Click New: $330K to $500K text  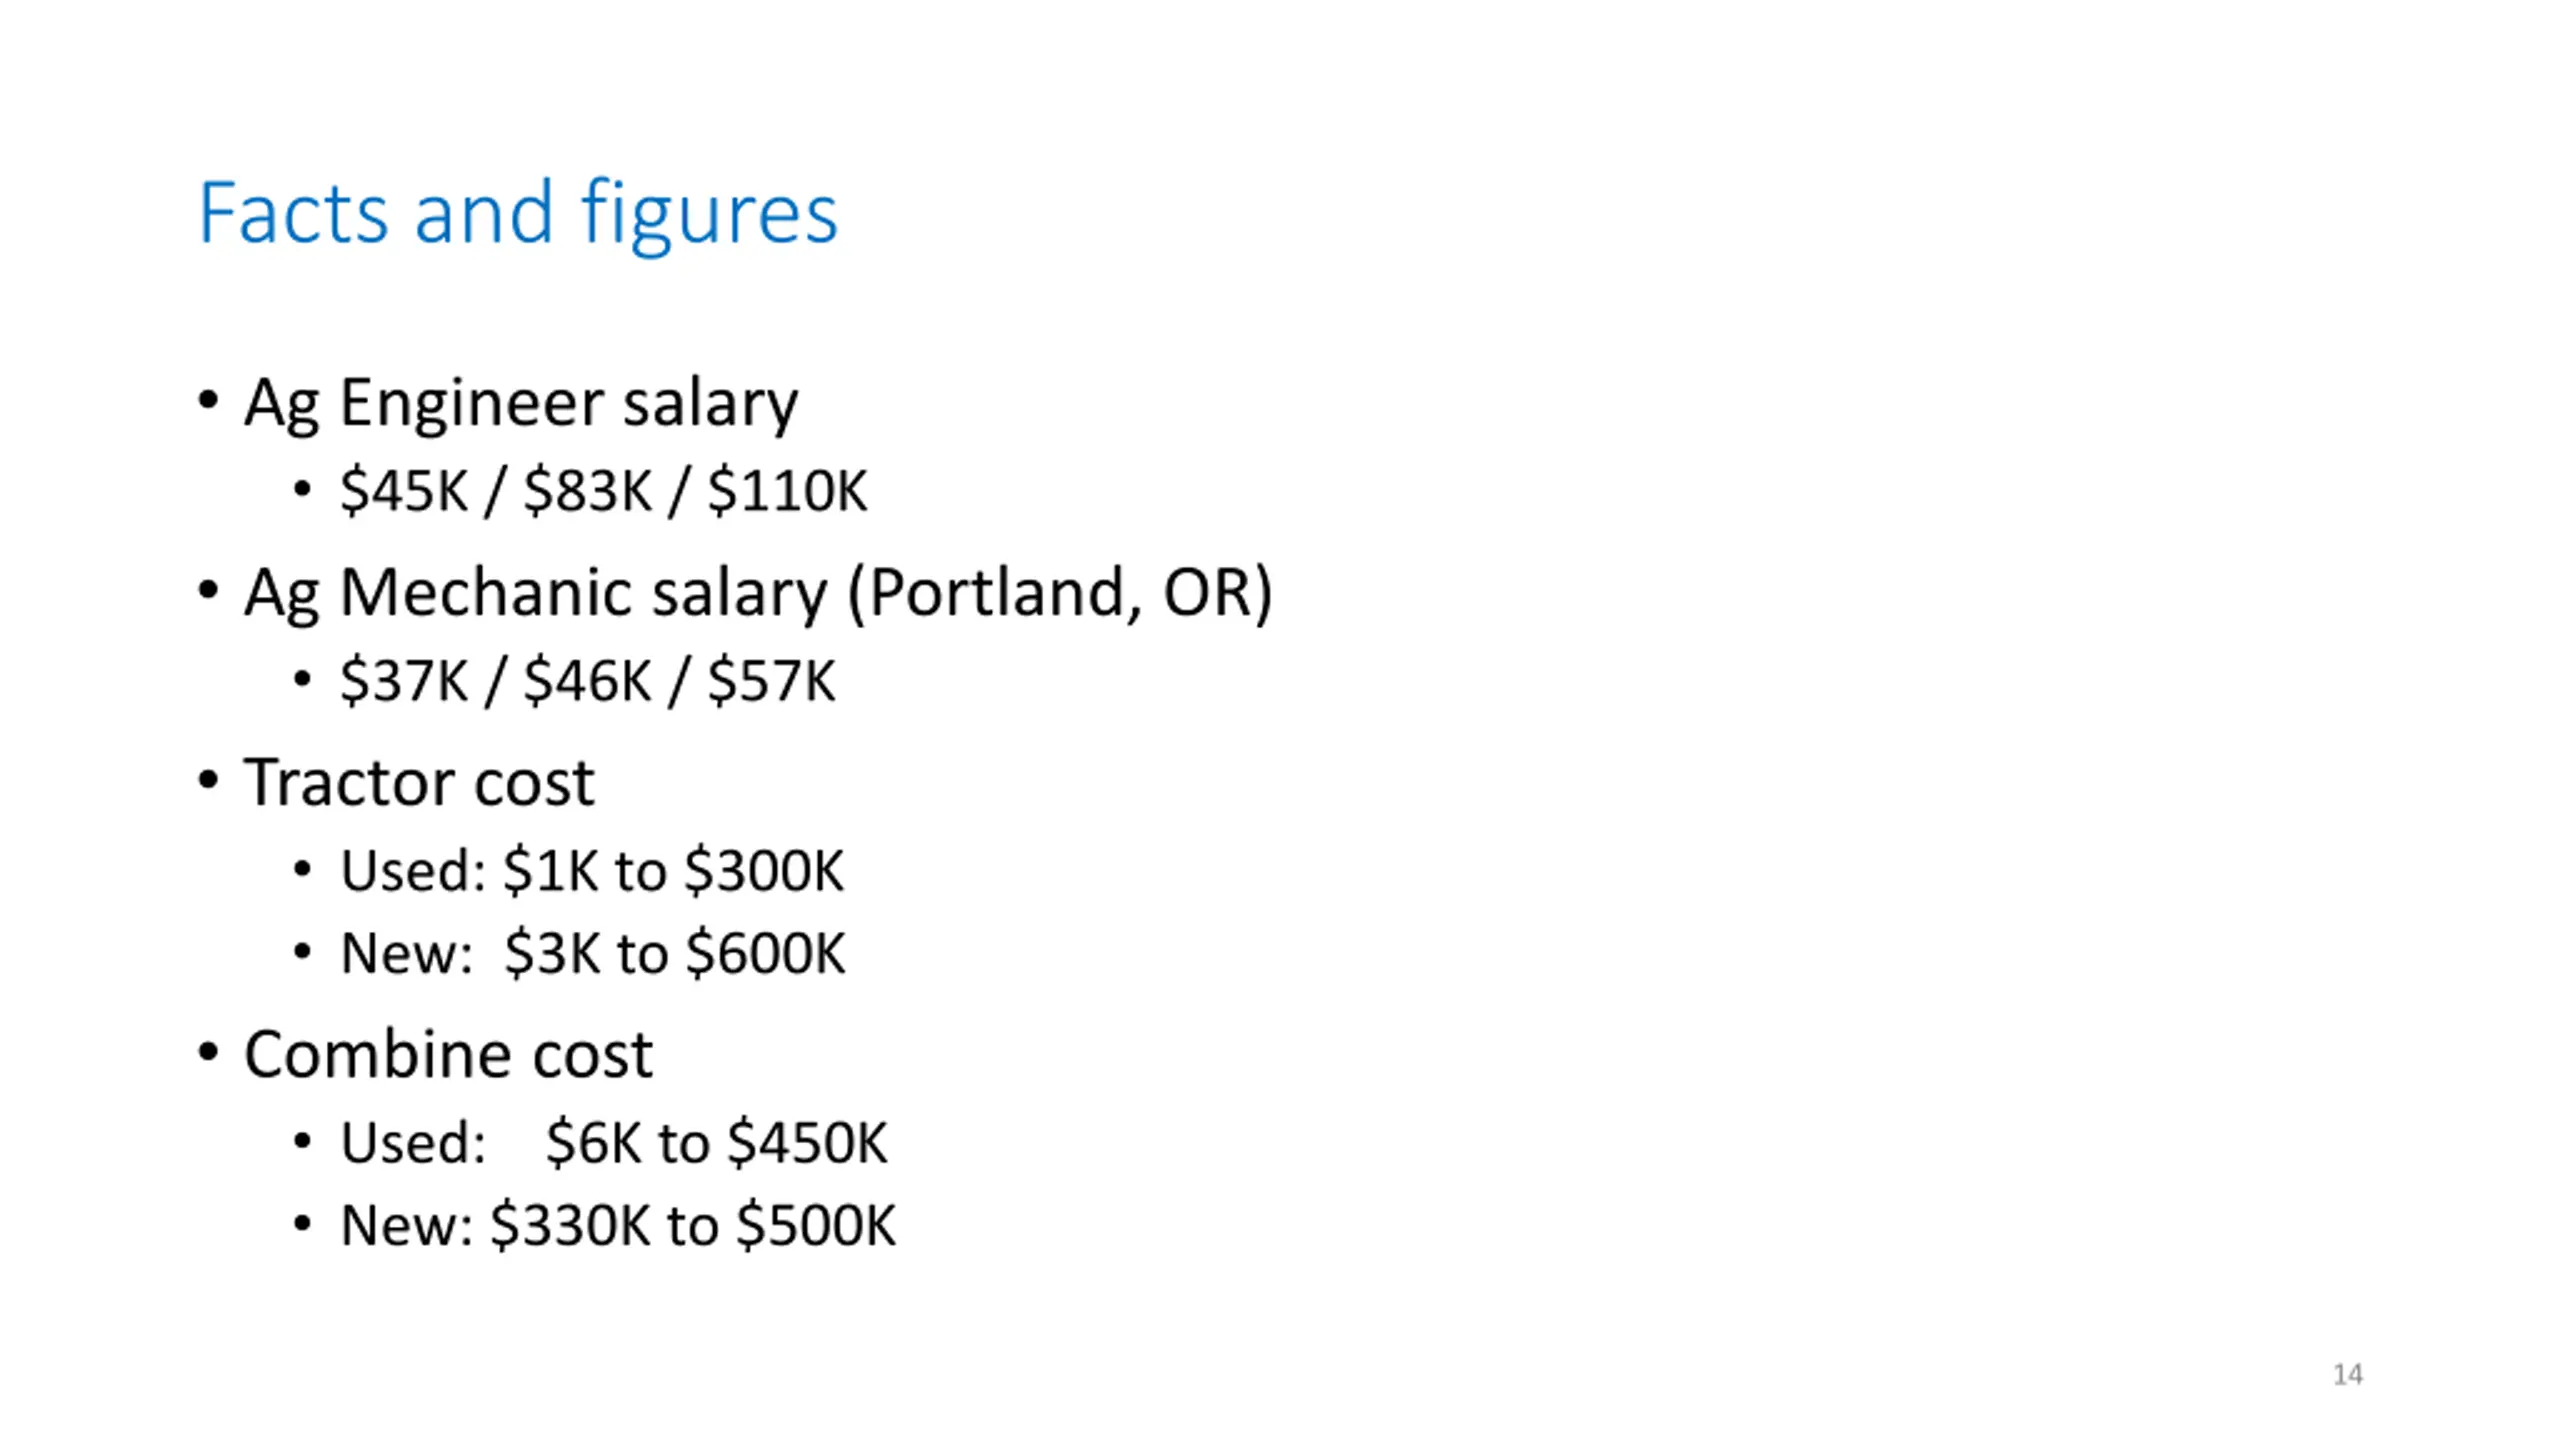point(618,1225)
